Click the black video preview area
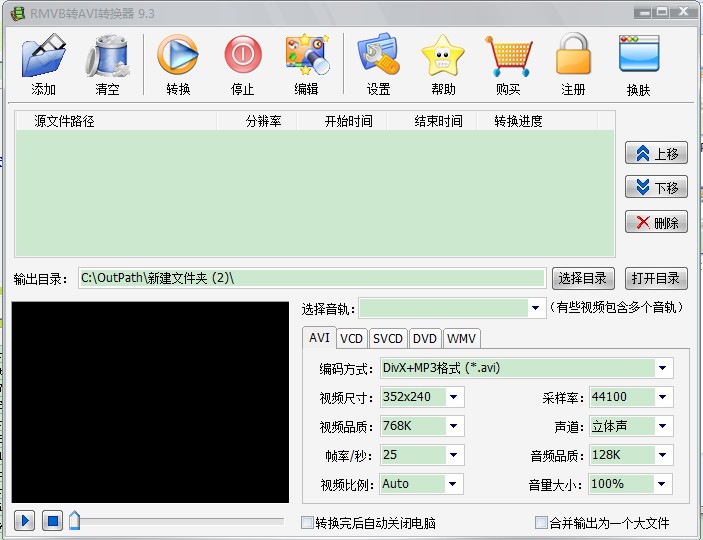 click(150, 402)
